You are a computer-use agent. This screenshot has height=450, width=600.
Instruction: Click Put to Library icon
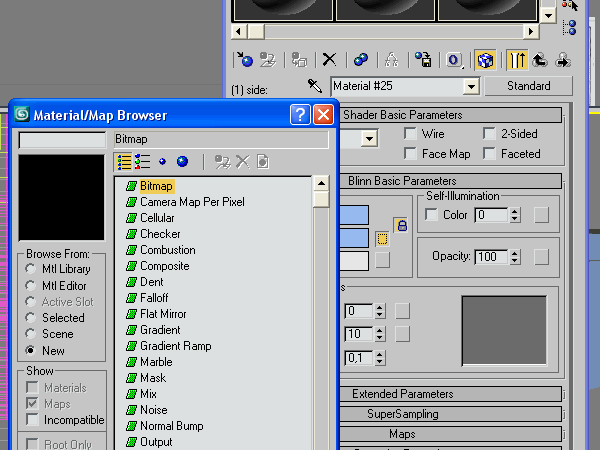[423, 60]
